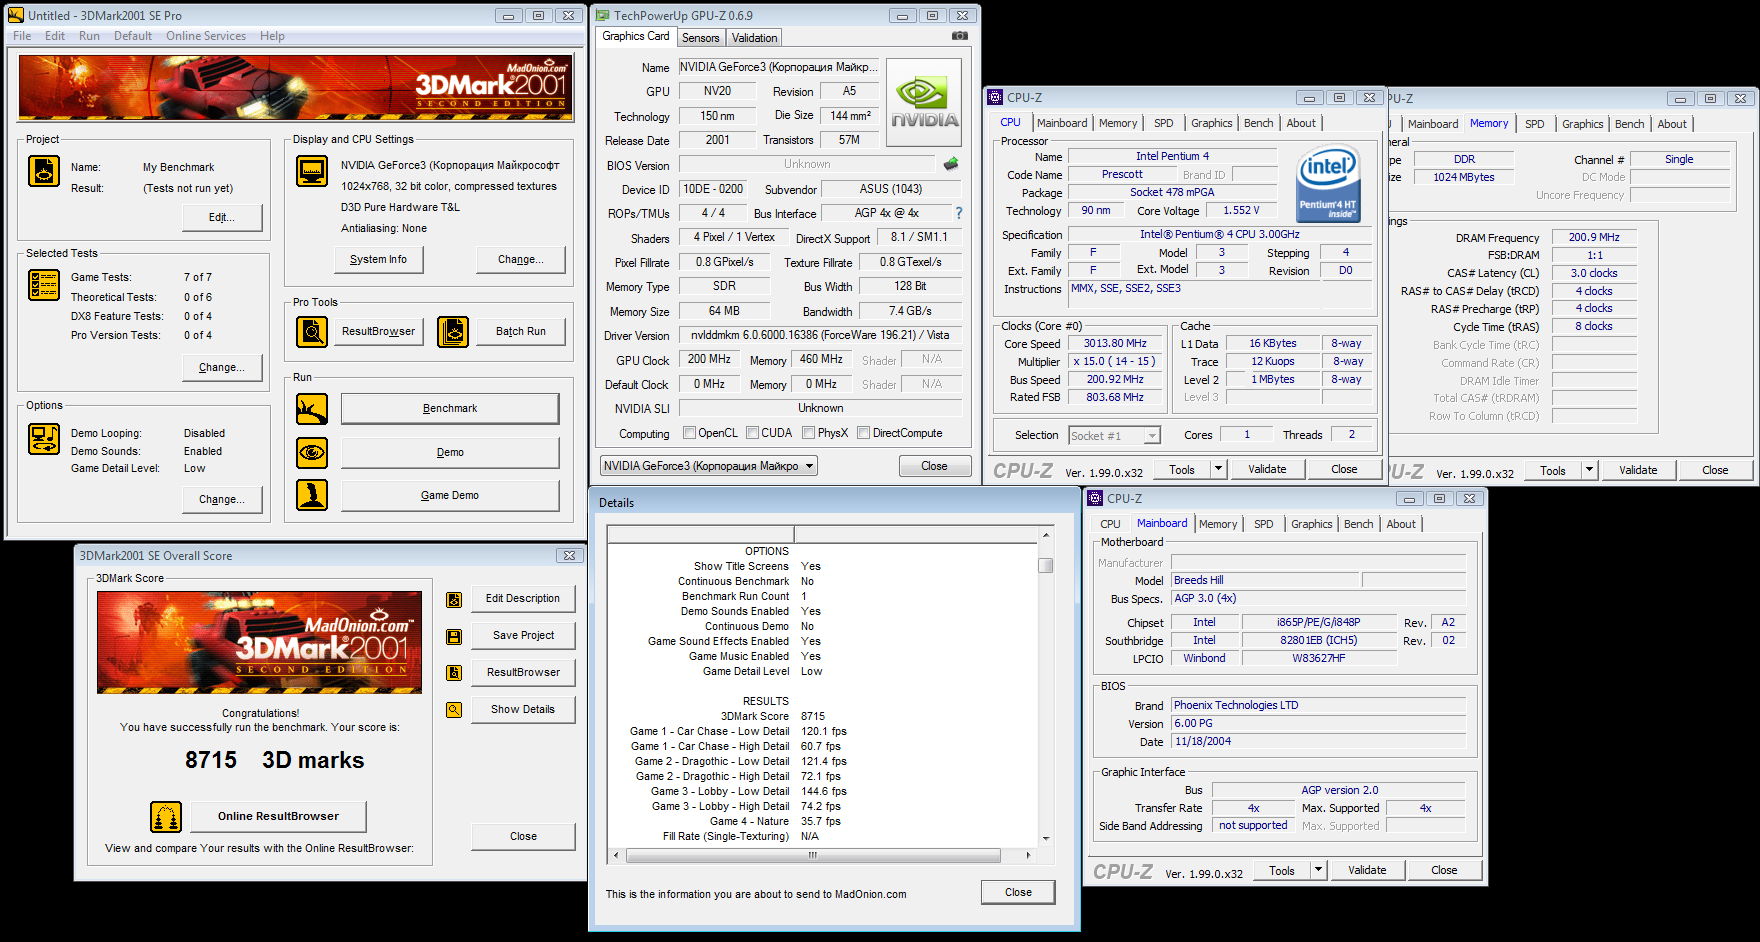Click the System Info button

coord(378,260)
